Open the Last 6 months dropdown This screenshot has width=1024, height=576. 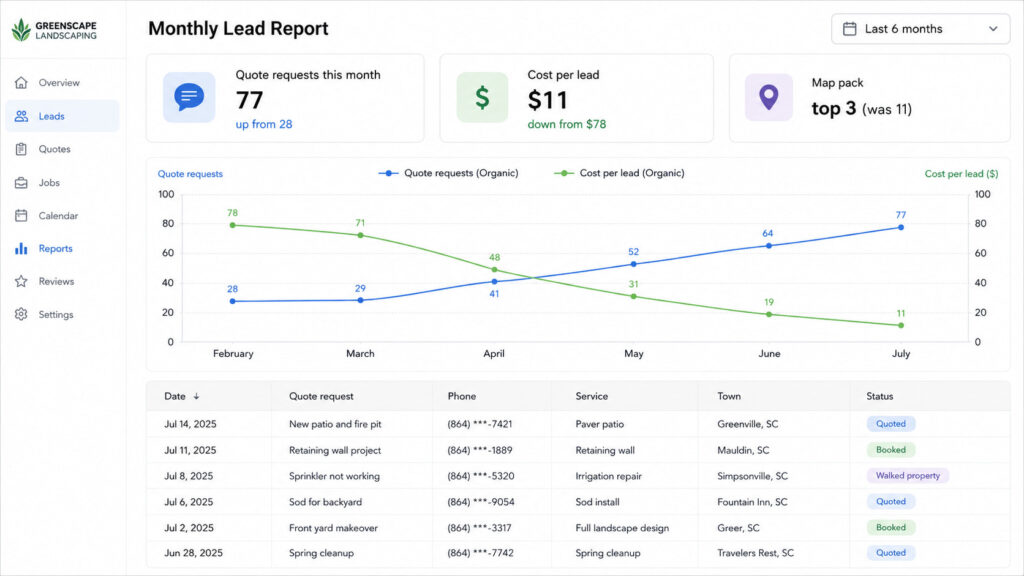(x=920, y=29)
